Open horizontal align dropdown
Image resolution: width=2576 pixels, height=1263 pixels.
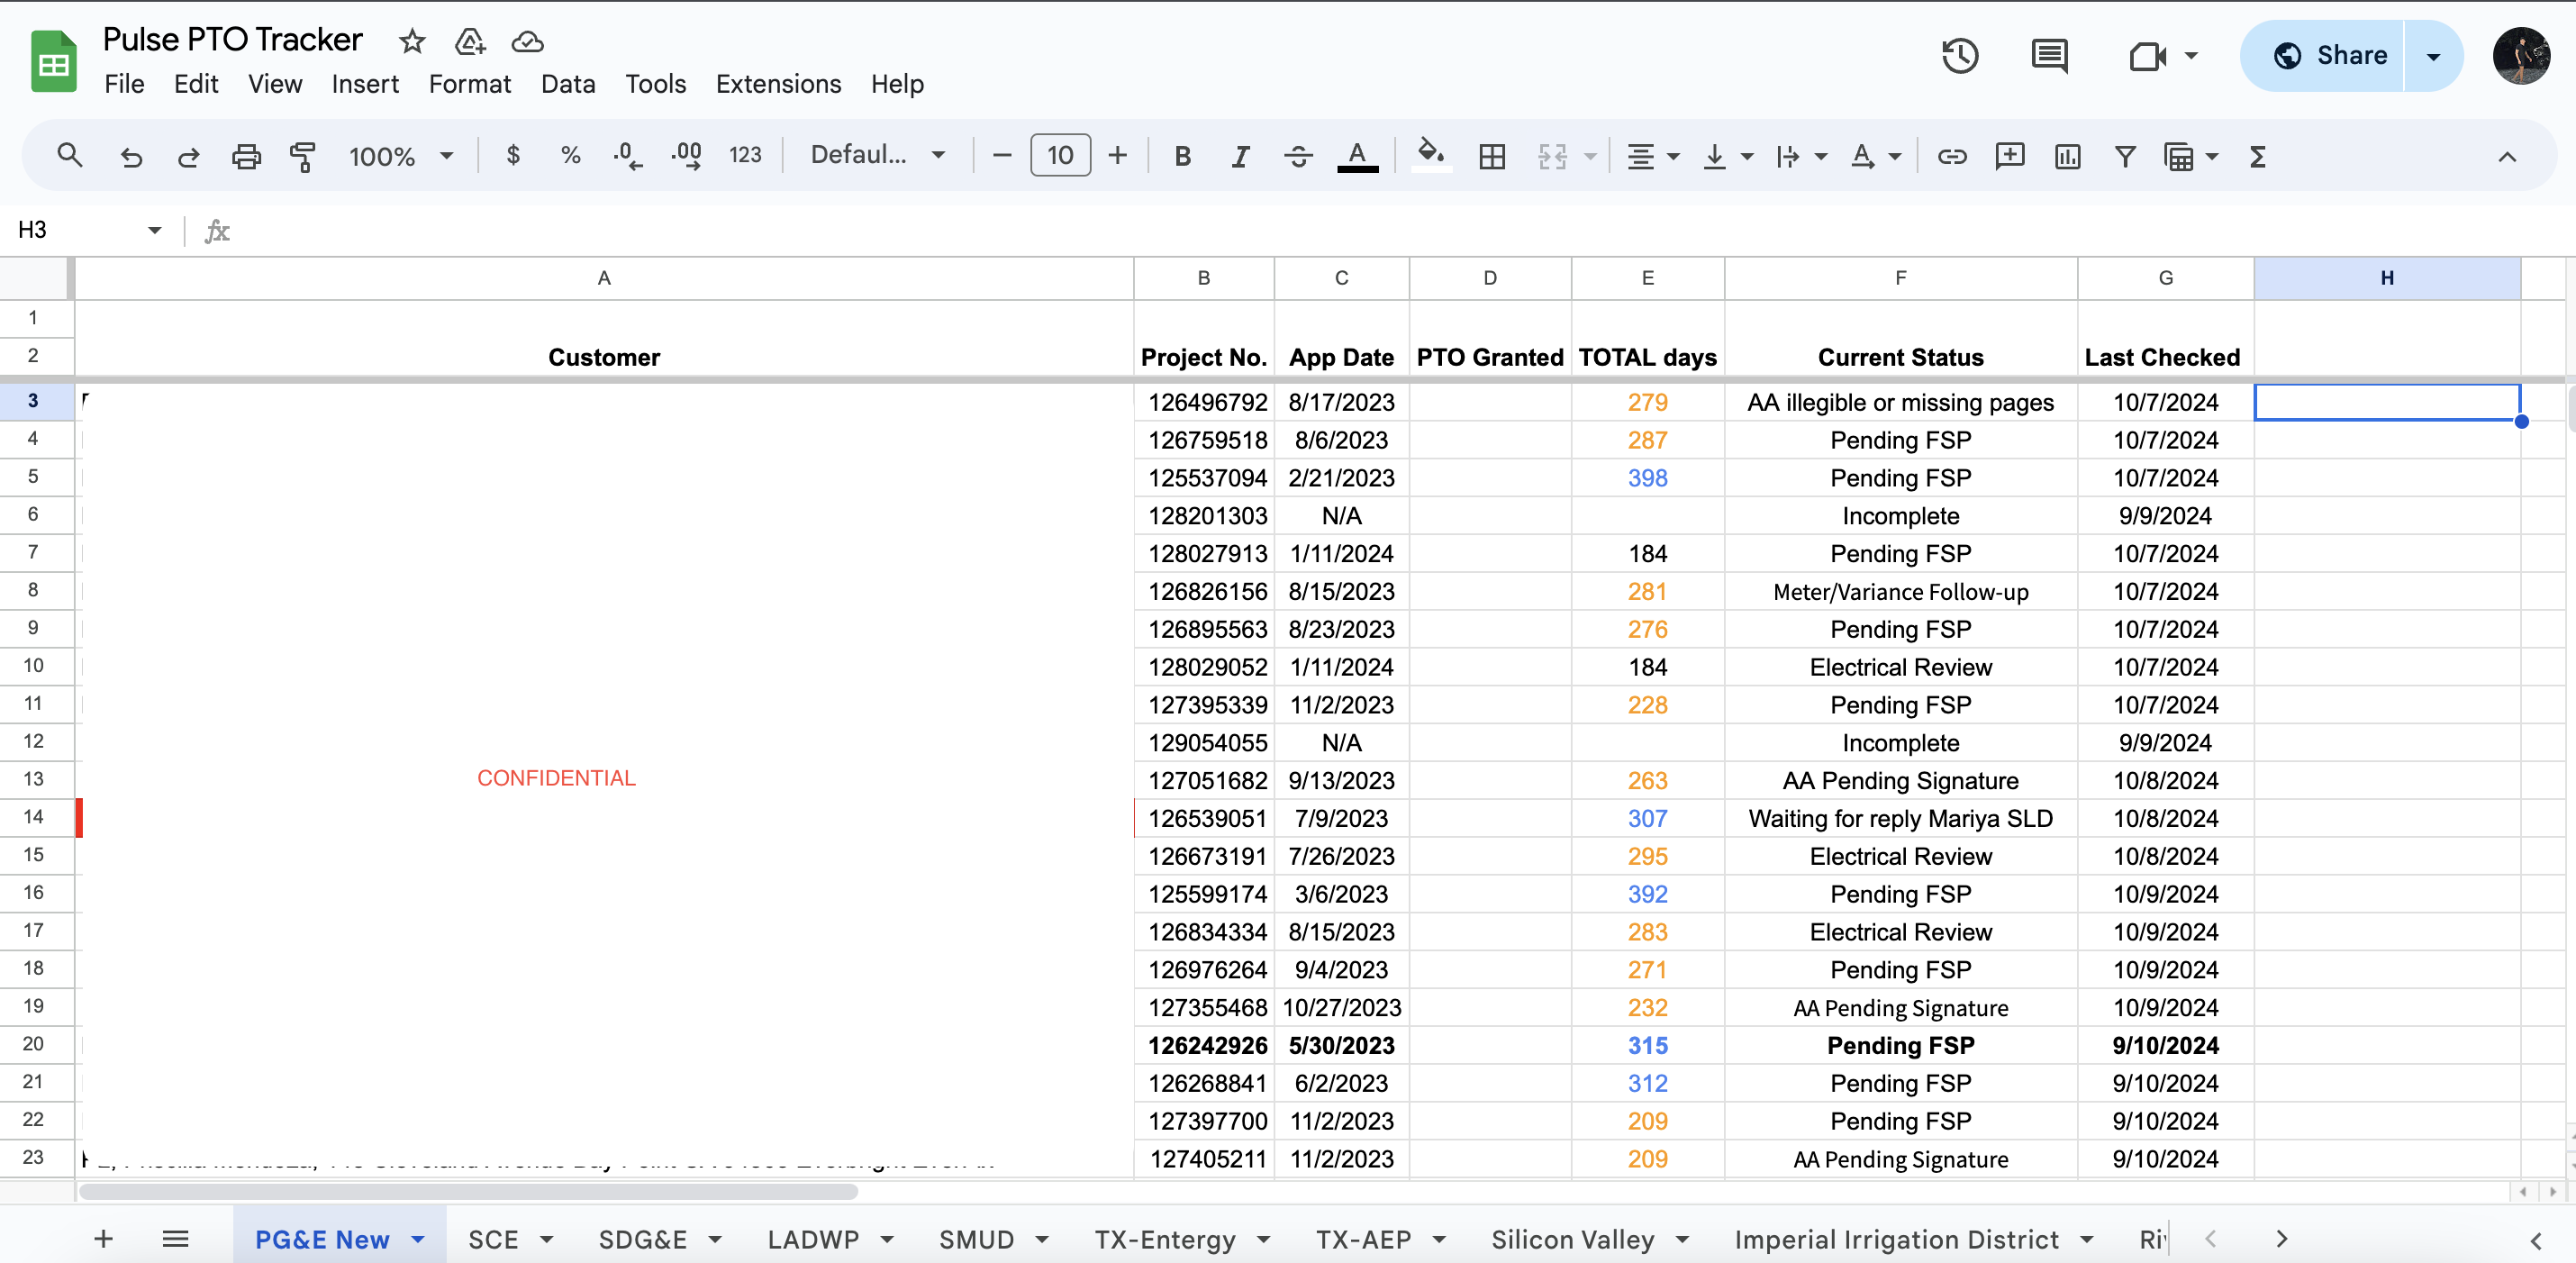pyautogui.click(x=1653, y=156)
